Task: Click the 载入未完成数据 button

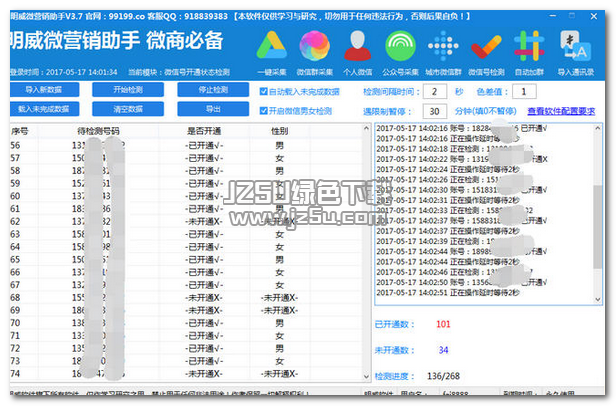Action: 44,109
